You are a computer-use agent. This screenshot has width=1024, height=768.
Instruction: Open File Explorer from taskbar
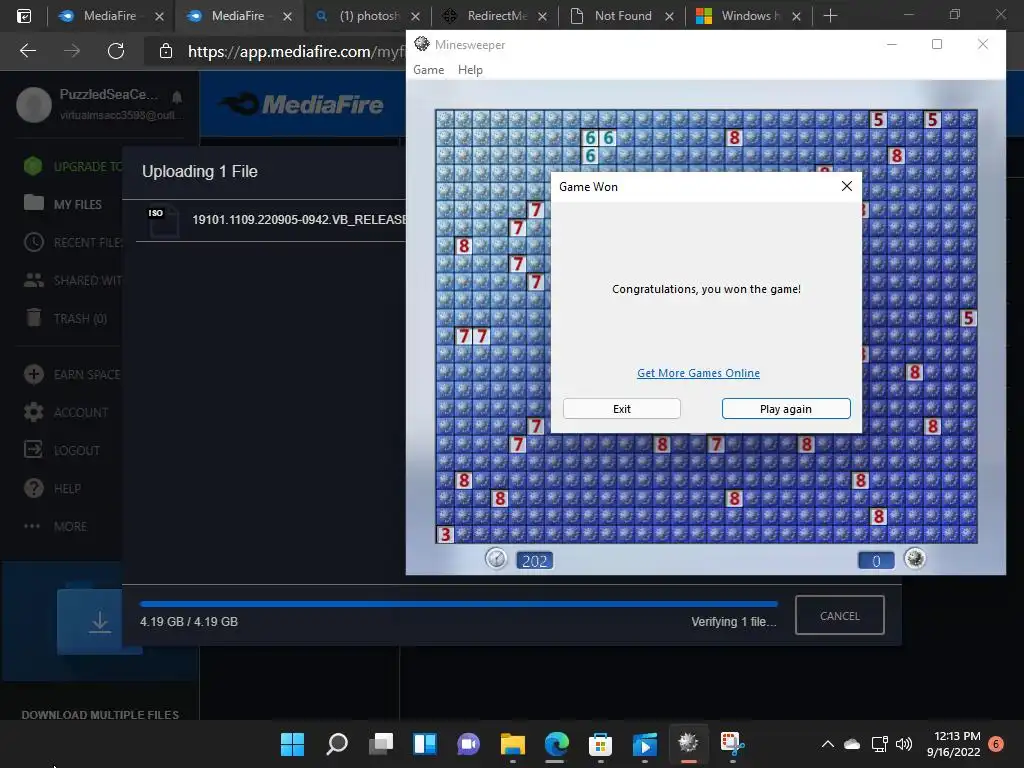(513, 743)
